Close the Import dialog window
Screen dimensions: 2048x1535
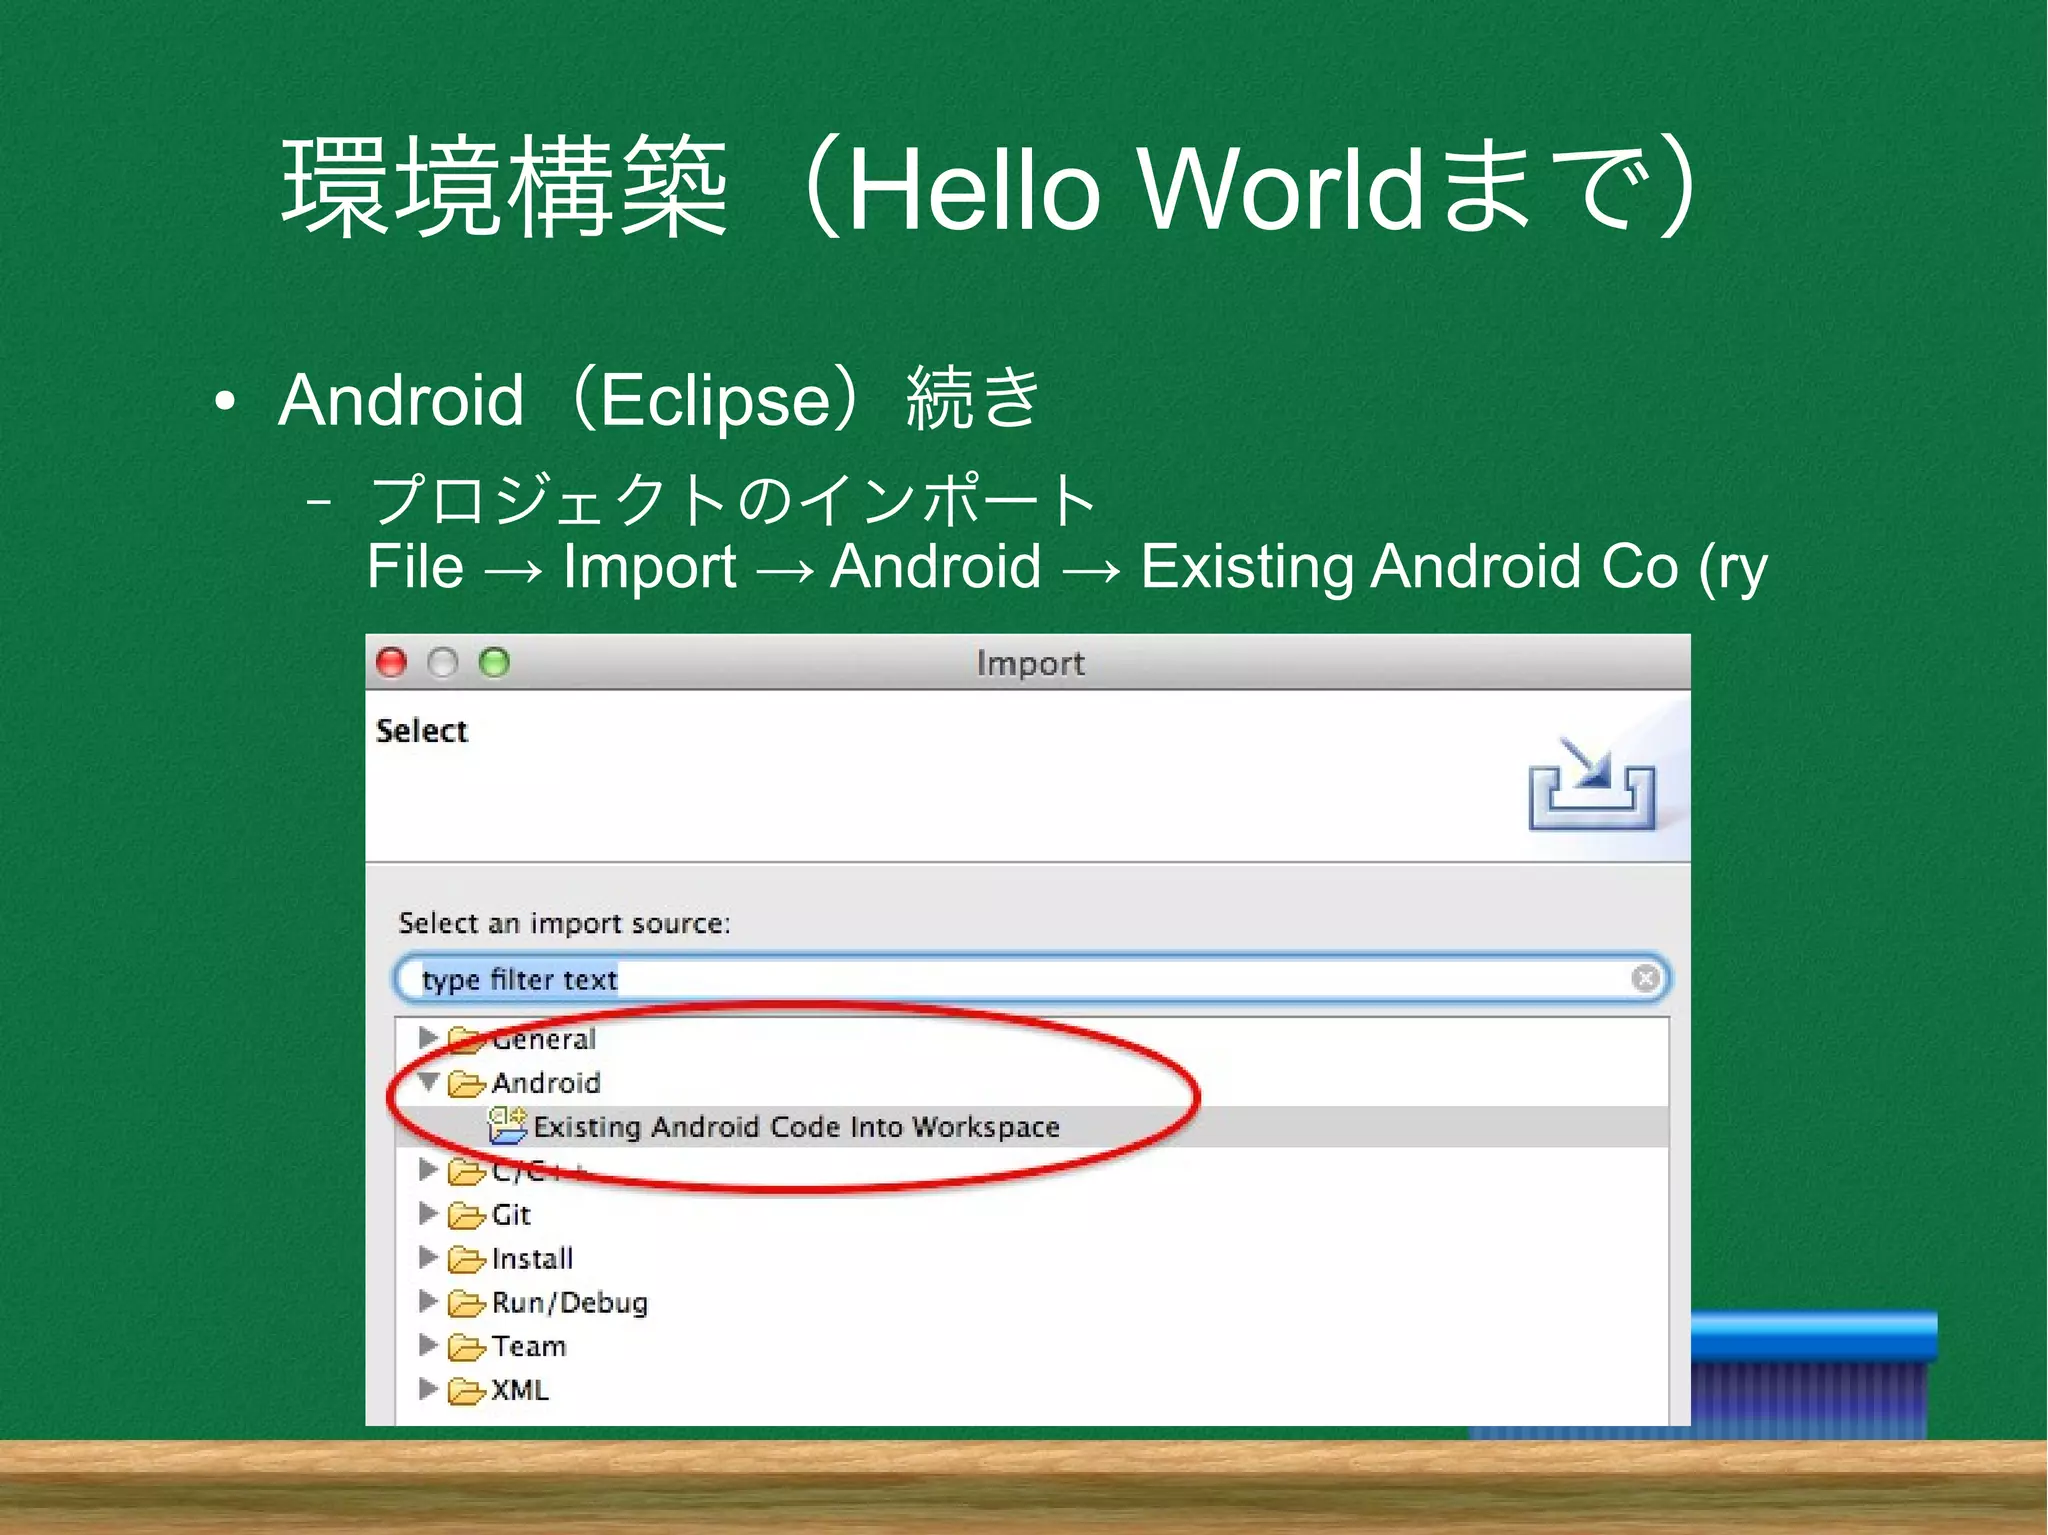coord(391,662)
